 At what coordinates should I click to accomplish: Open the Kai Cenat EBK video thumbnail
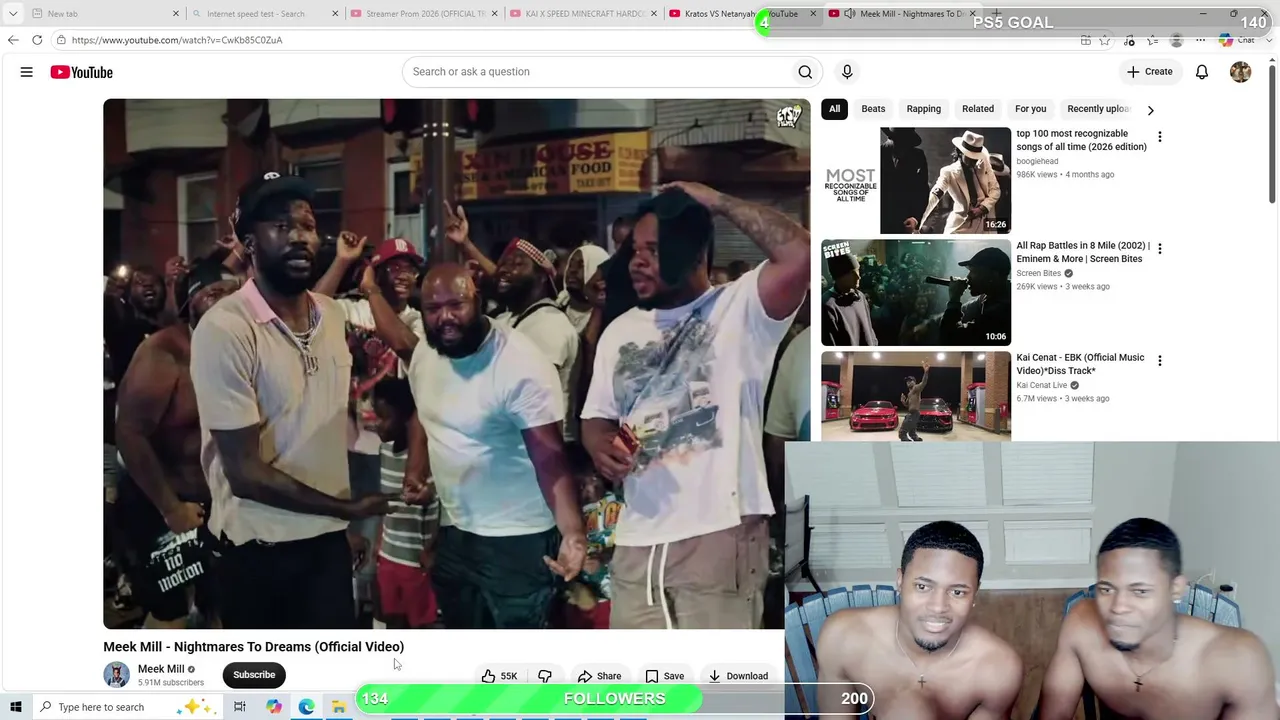coord(916,396)
